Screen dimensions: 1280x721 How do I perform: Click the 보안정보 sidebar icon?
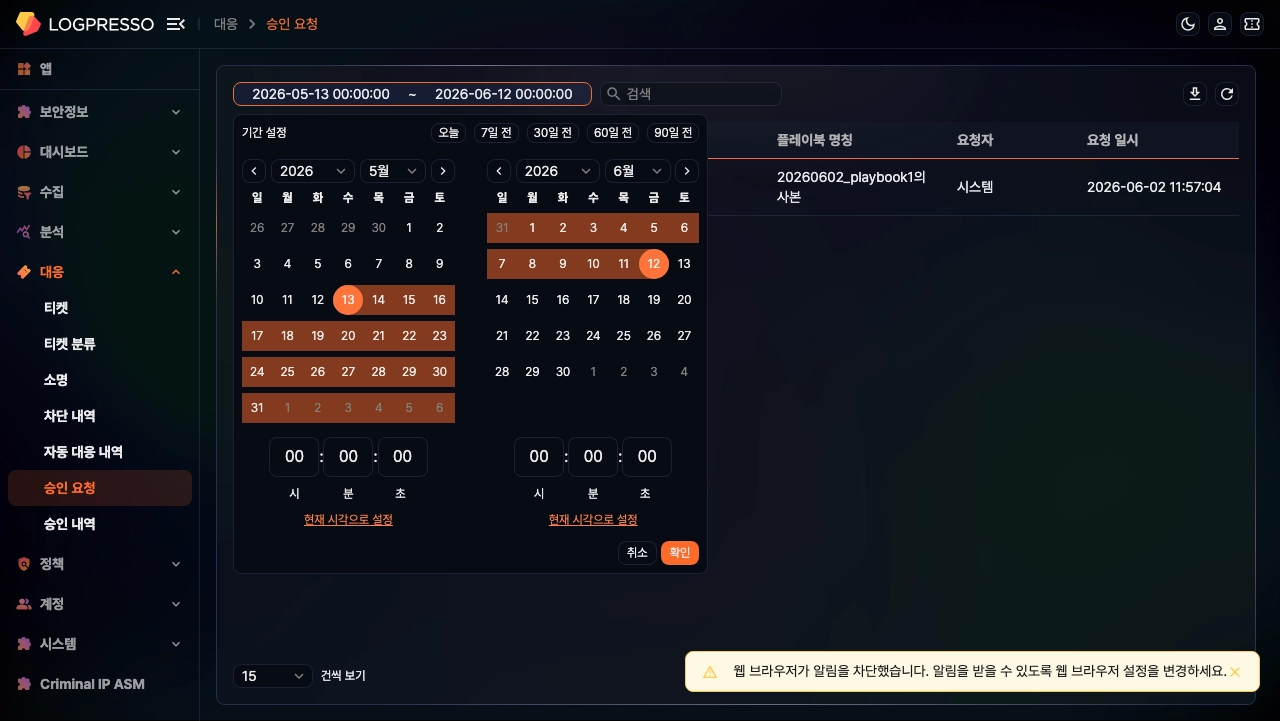[x=24, y=112]
